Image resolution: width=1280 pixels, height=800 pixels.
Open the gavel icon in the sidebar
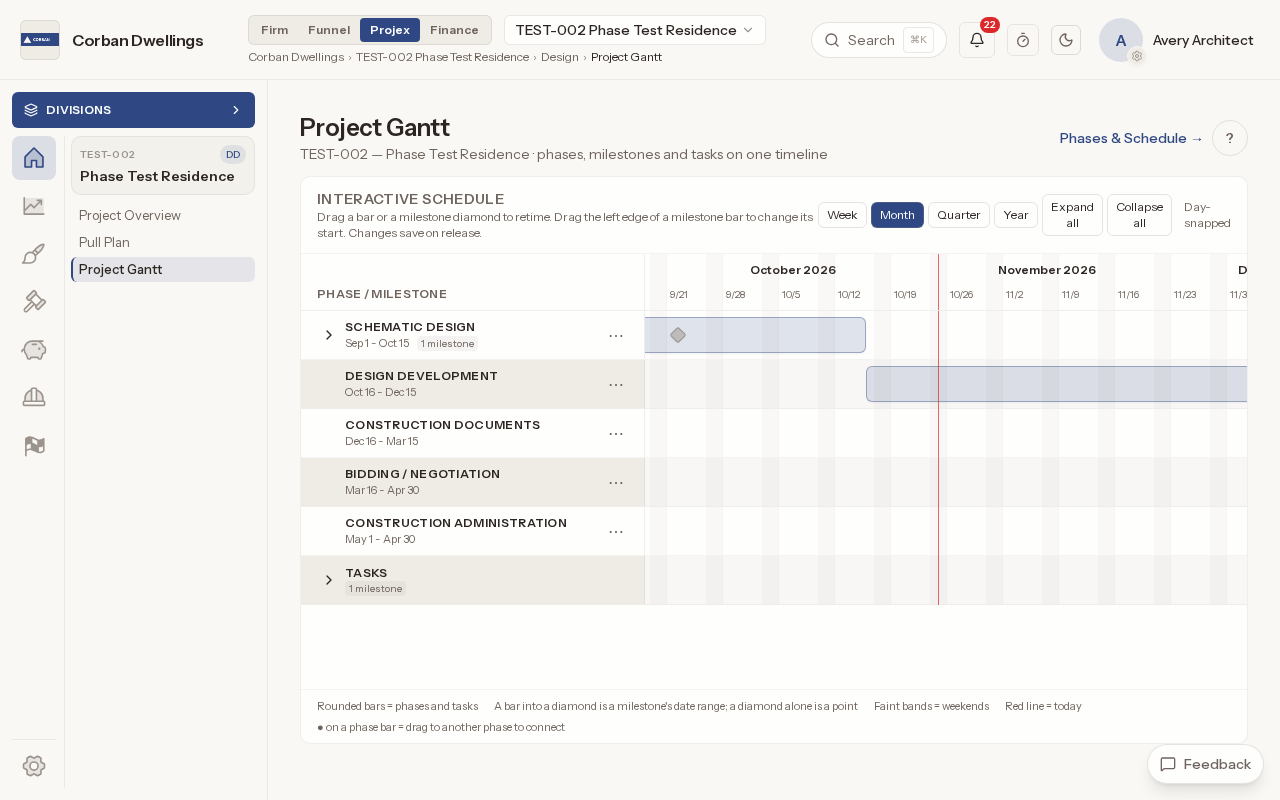click(34, 302)
